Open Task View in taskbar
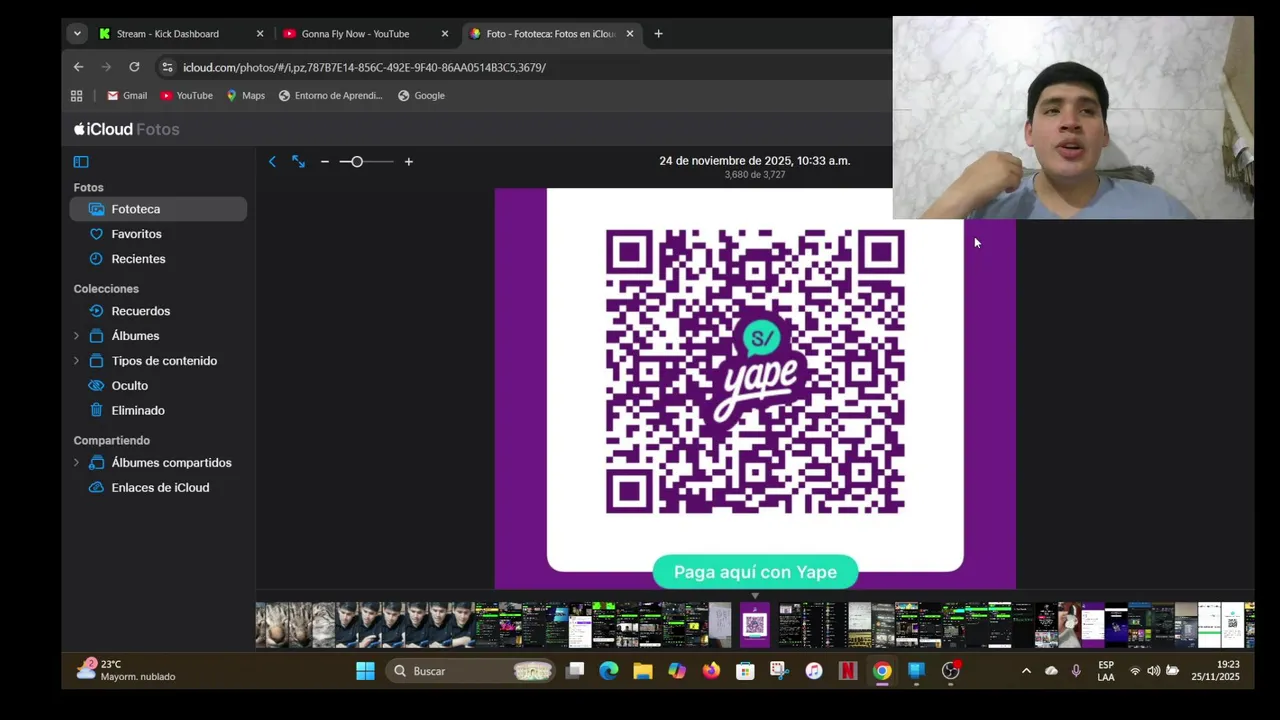 (575, 671)
